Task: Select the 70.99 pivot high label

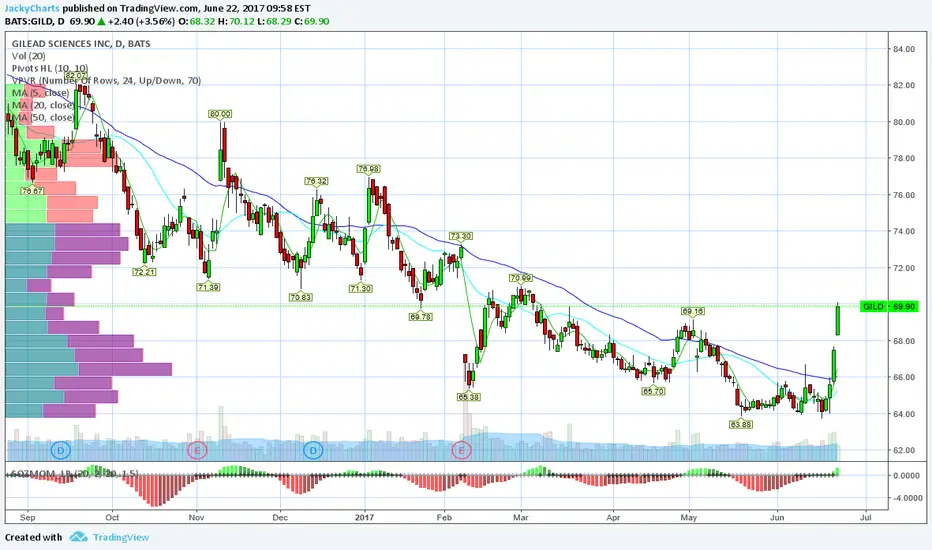Action: pyautogui.click(x=521, y=278)
